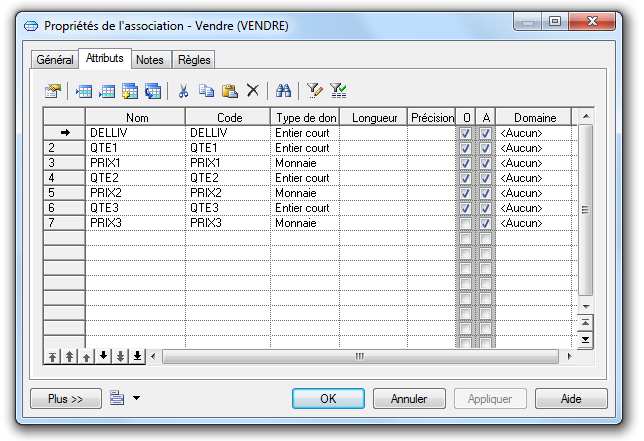Switch to the Général tab
The width and height of the screenshot is (644, 441).
(55, 60)
